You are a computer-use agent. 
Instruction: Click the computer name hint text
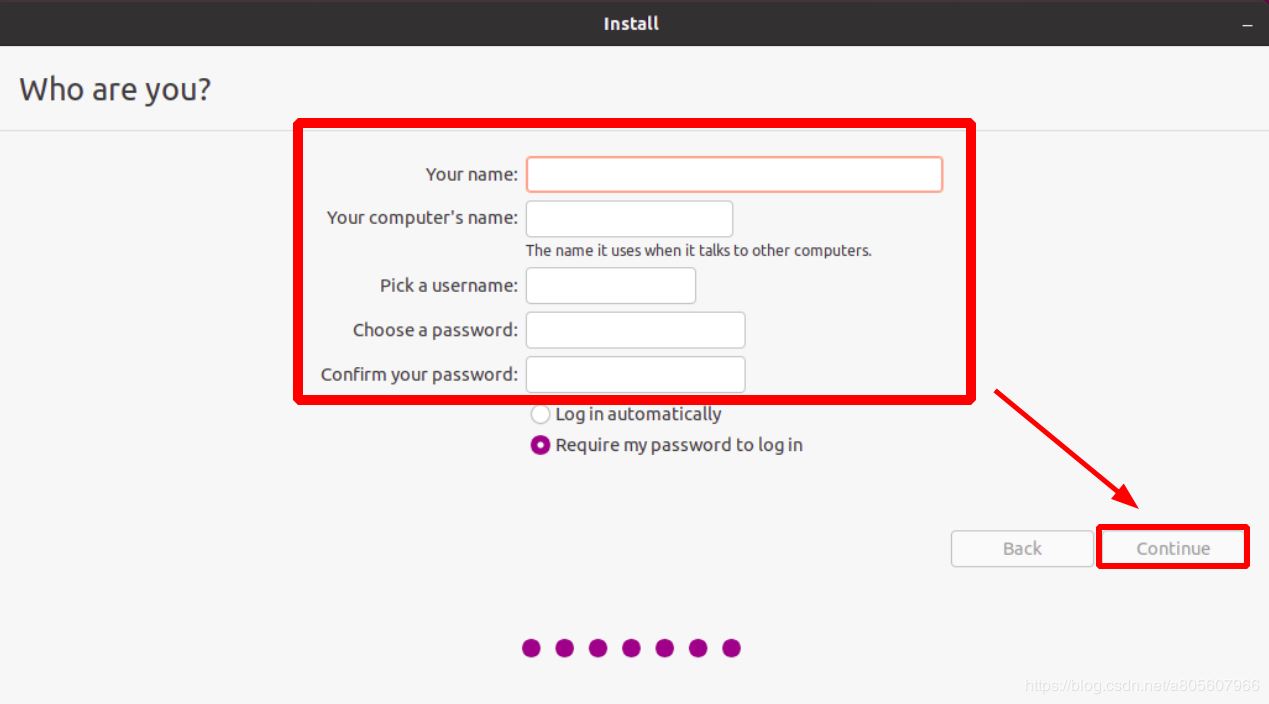[698, 250]
